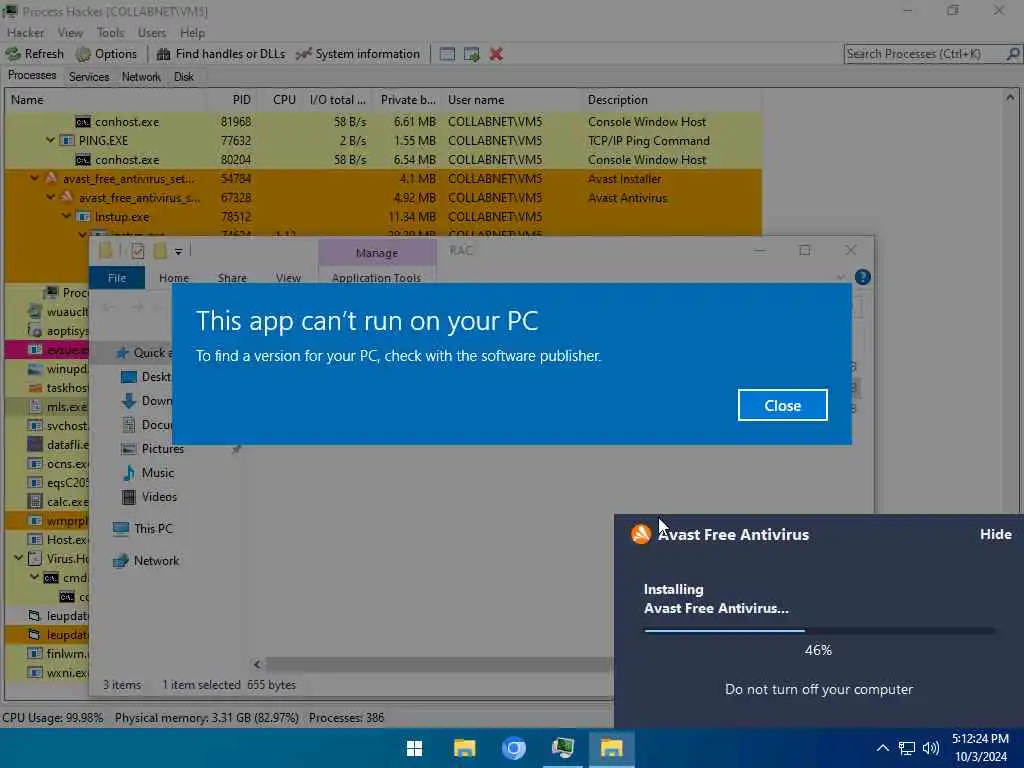The height and width of the screenshot is (768, 1024).
Task: Select the Processes tab
Action: click(x=32, y=76)
